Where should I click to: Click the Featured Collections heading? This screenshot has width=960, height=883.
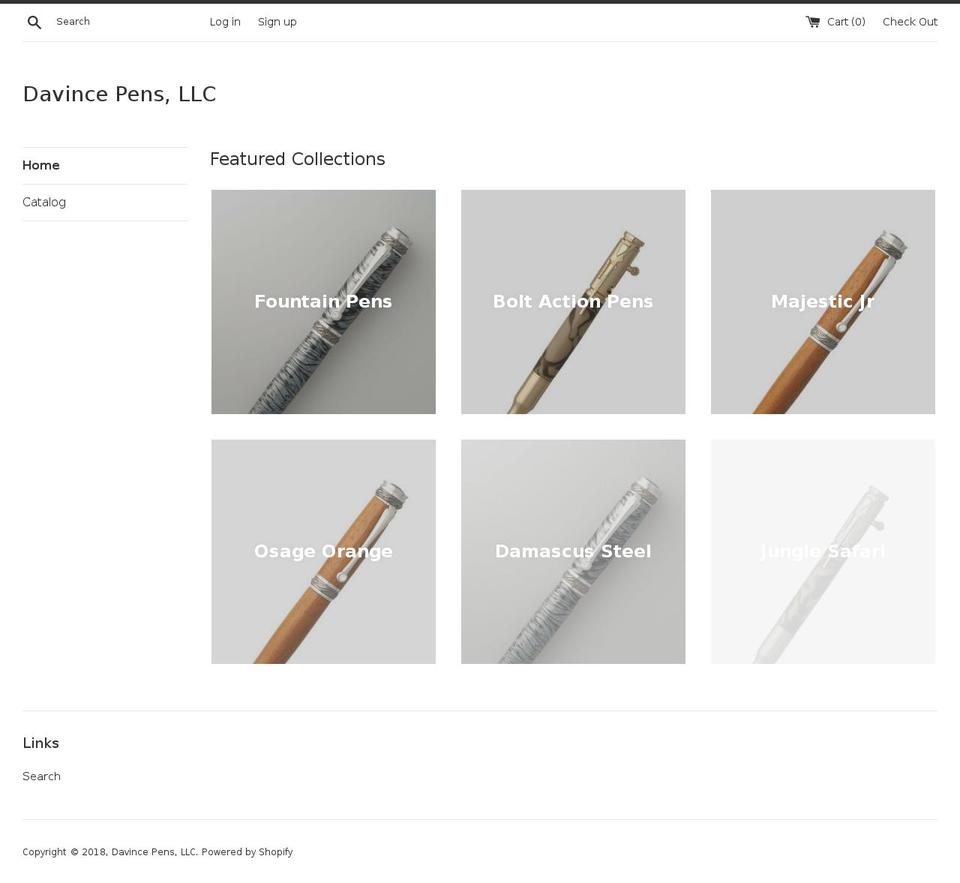coord(298,159)
